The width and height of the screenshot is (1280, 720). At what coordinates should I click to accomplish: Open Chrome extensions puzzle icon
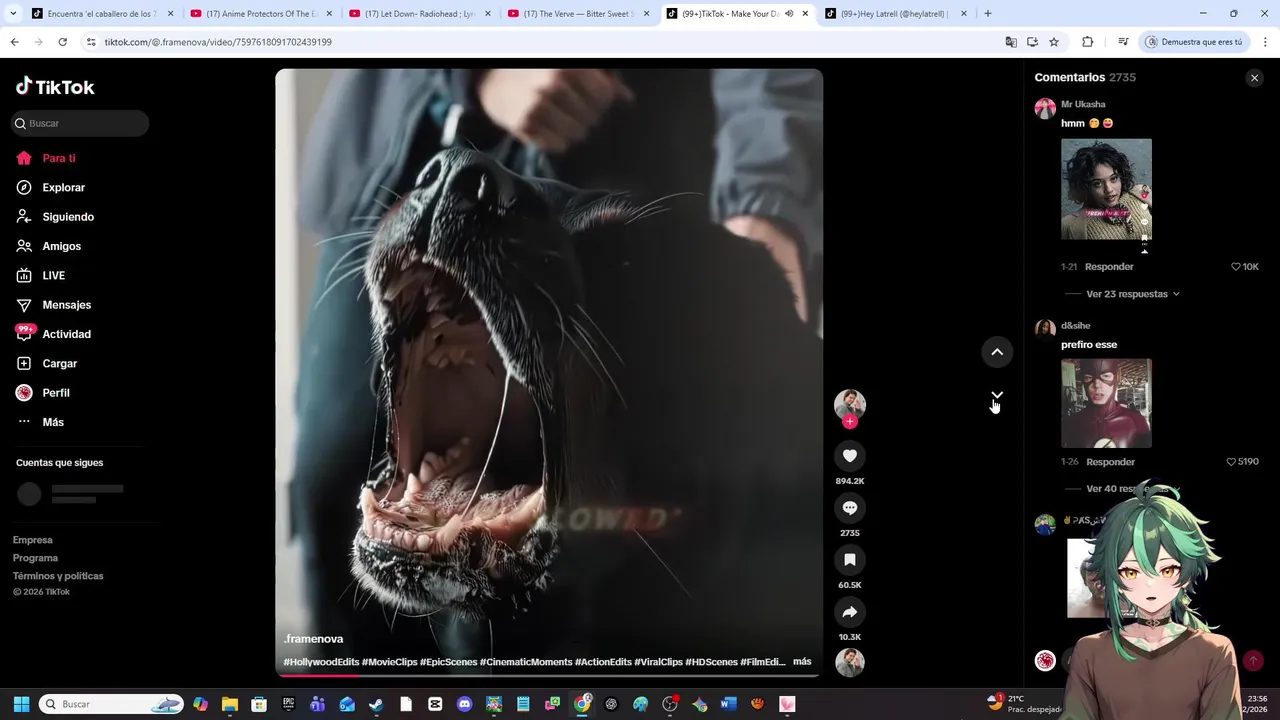pos(1088,42)
